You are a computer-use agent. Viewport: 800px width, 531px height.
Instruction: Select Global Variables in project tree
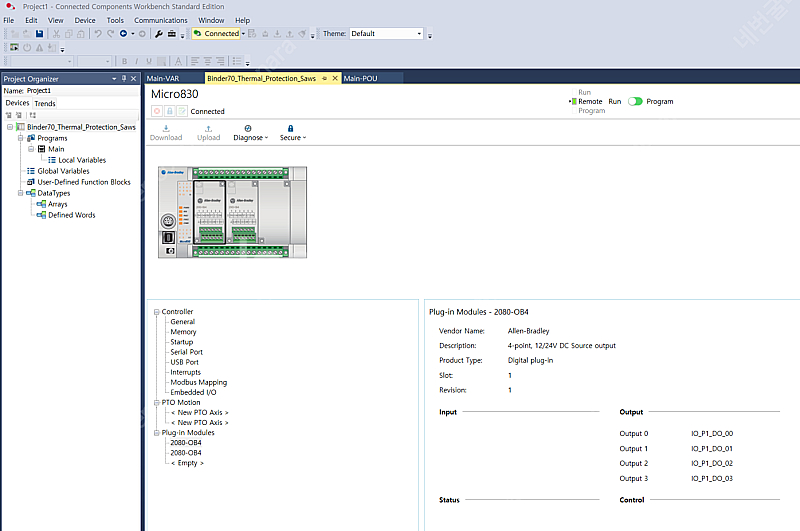pos(63,171)
